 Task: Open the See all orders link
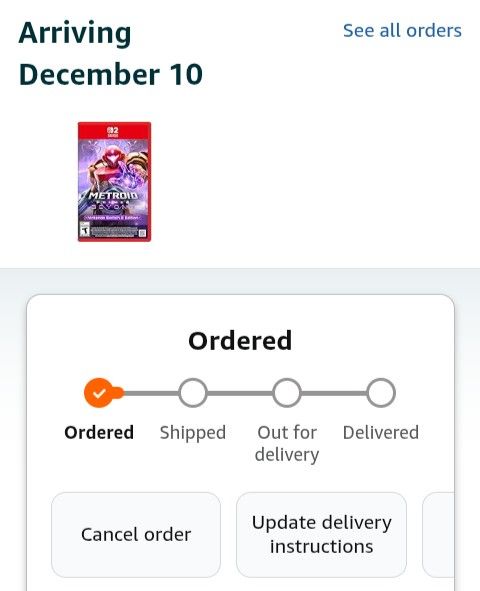coord(402,31)
